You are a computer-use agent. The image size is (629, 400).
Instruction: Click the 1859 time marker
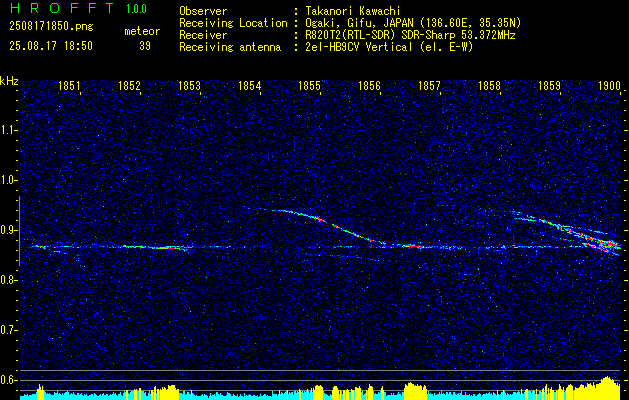[549, 85]
